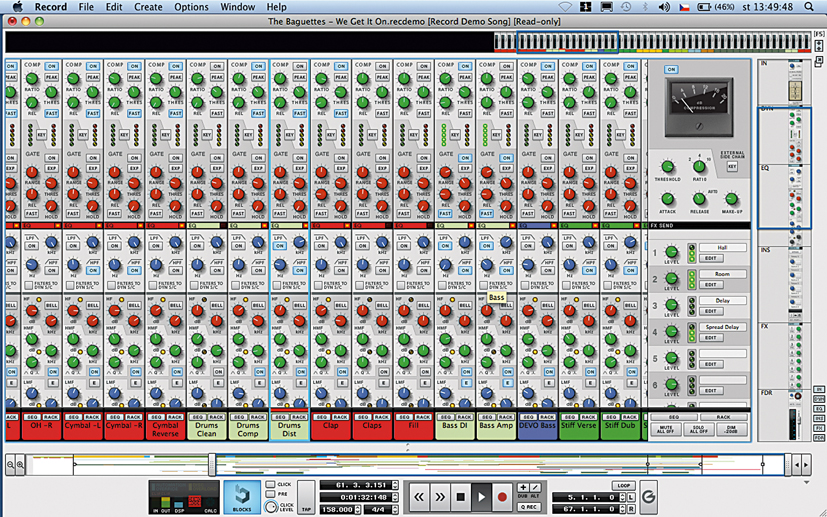This screenshot has width=827, height=517.
Task: Enable the CLICK checkbox in the transport
Action: click(x=271, y=484)
